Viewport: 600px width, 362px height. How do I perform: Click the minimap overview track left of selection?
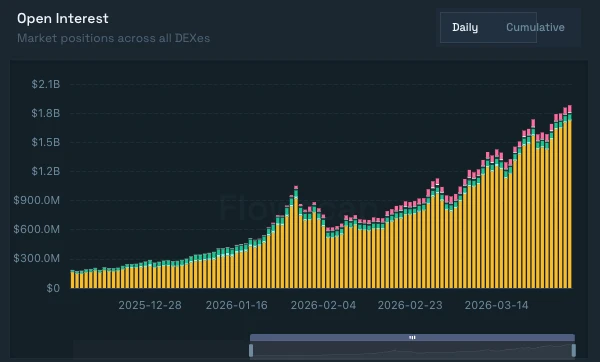click(x=161, y=349)
